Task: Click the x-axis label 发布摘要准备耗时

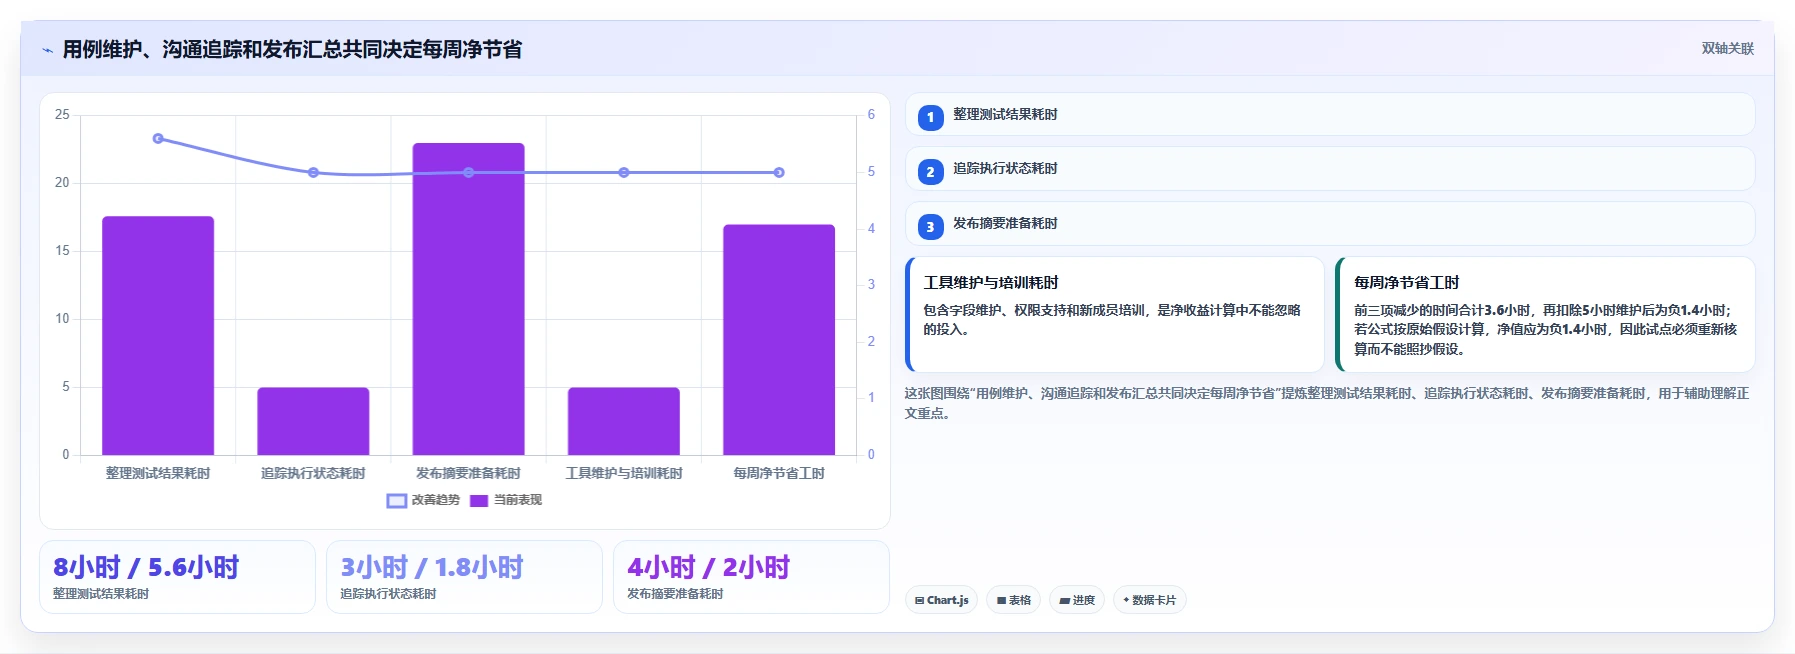Action: 468,473
